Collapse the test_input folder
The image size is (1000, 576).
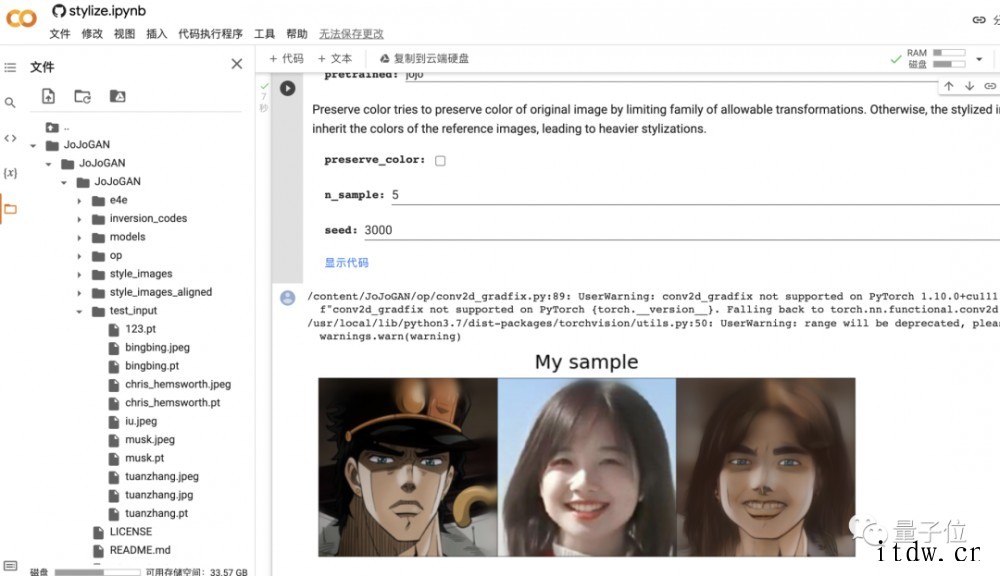(79, 312)
